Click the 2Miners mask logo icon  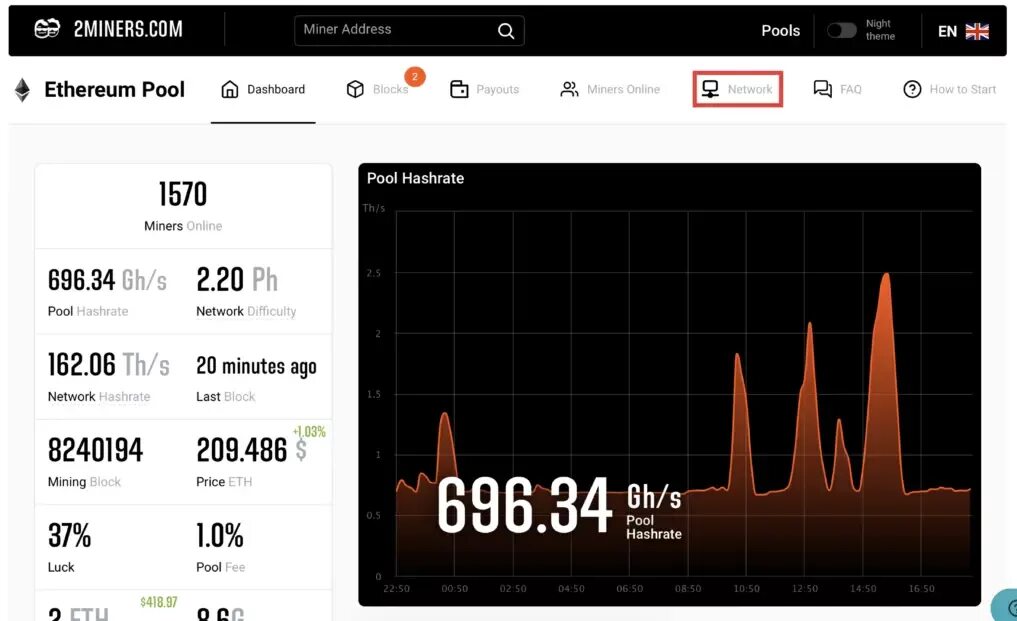[x=47, y=29]
